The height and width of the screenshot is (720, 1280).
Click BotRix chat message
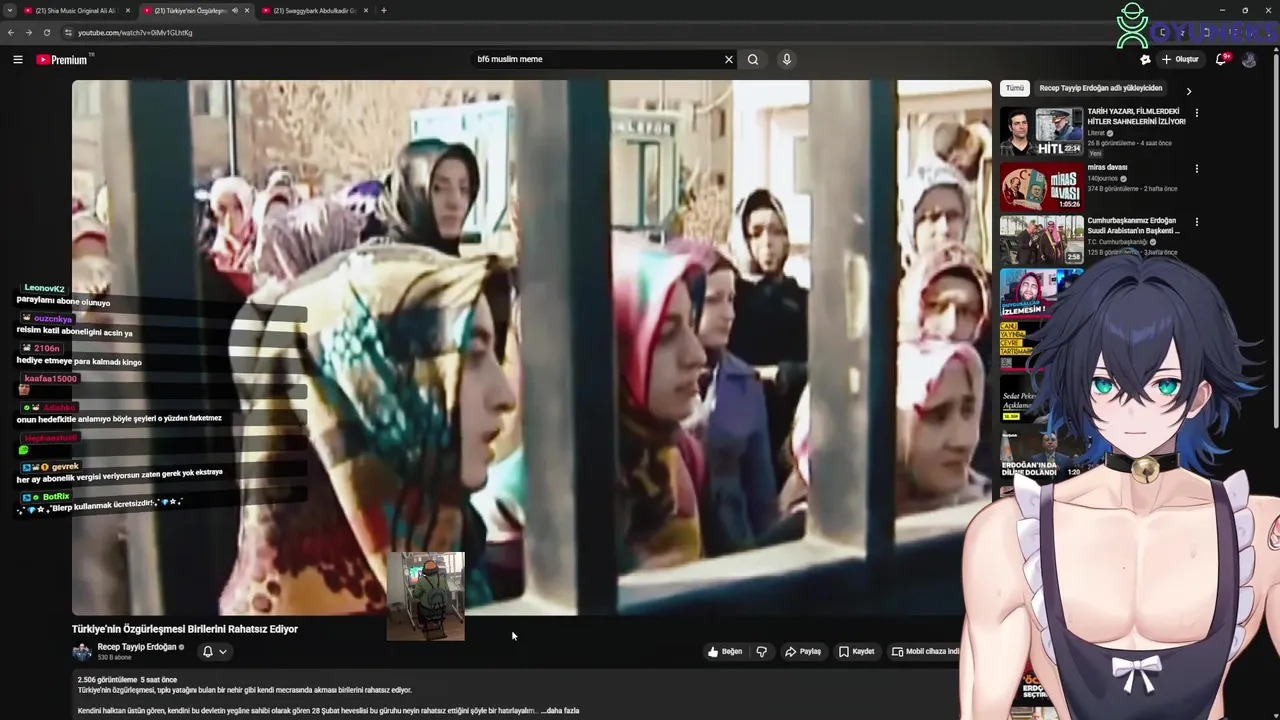[117, 504]
